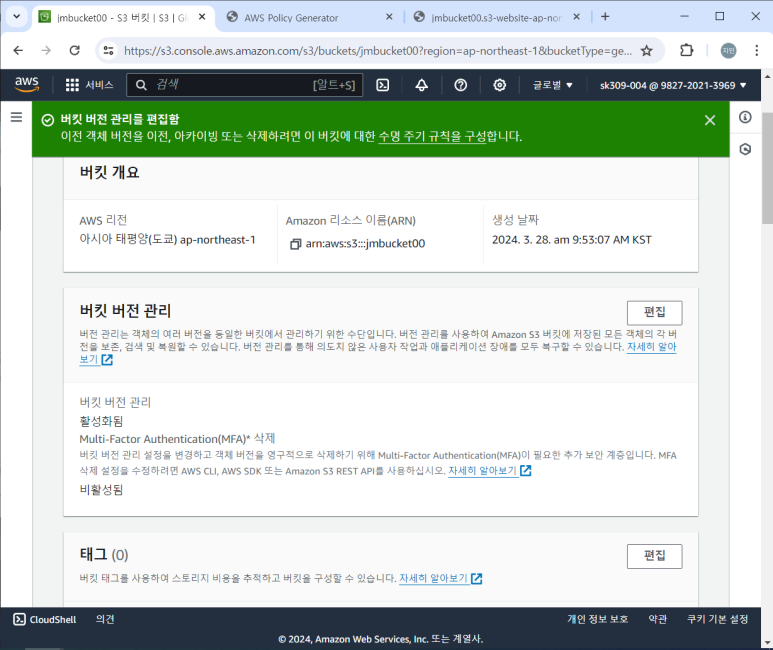Click the vertical page scrollbar thumb

(767, 168)
